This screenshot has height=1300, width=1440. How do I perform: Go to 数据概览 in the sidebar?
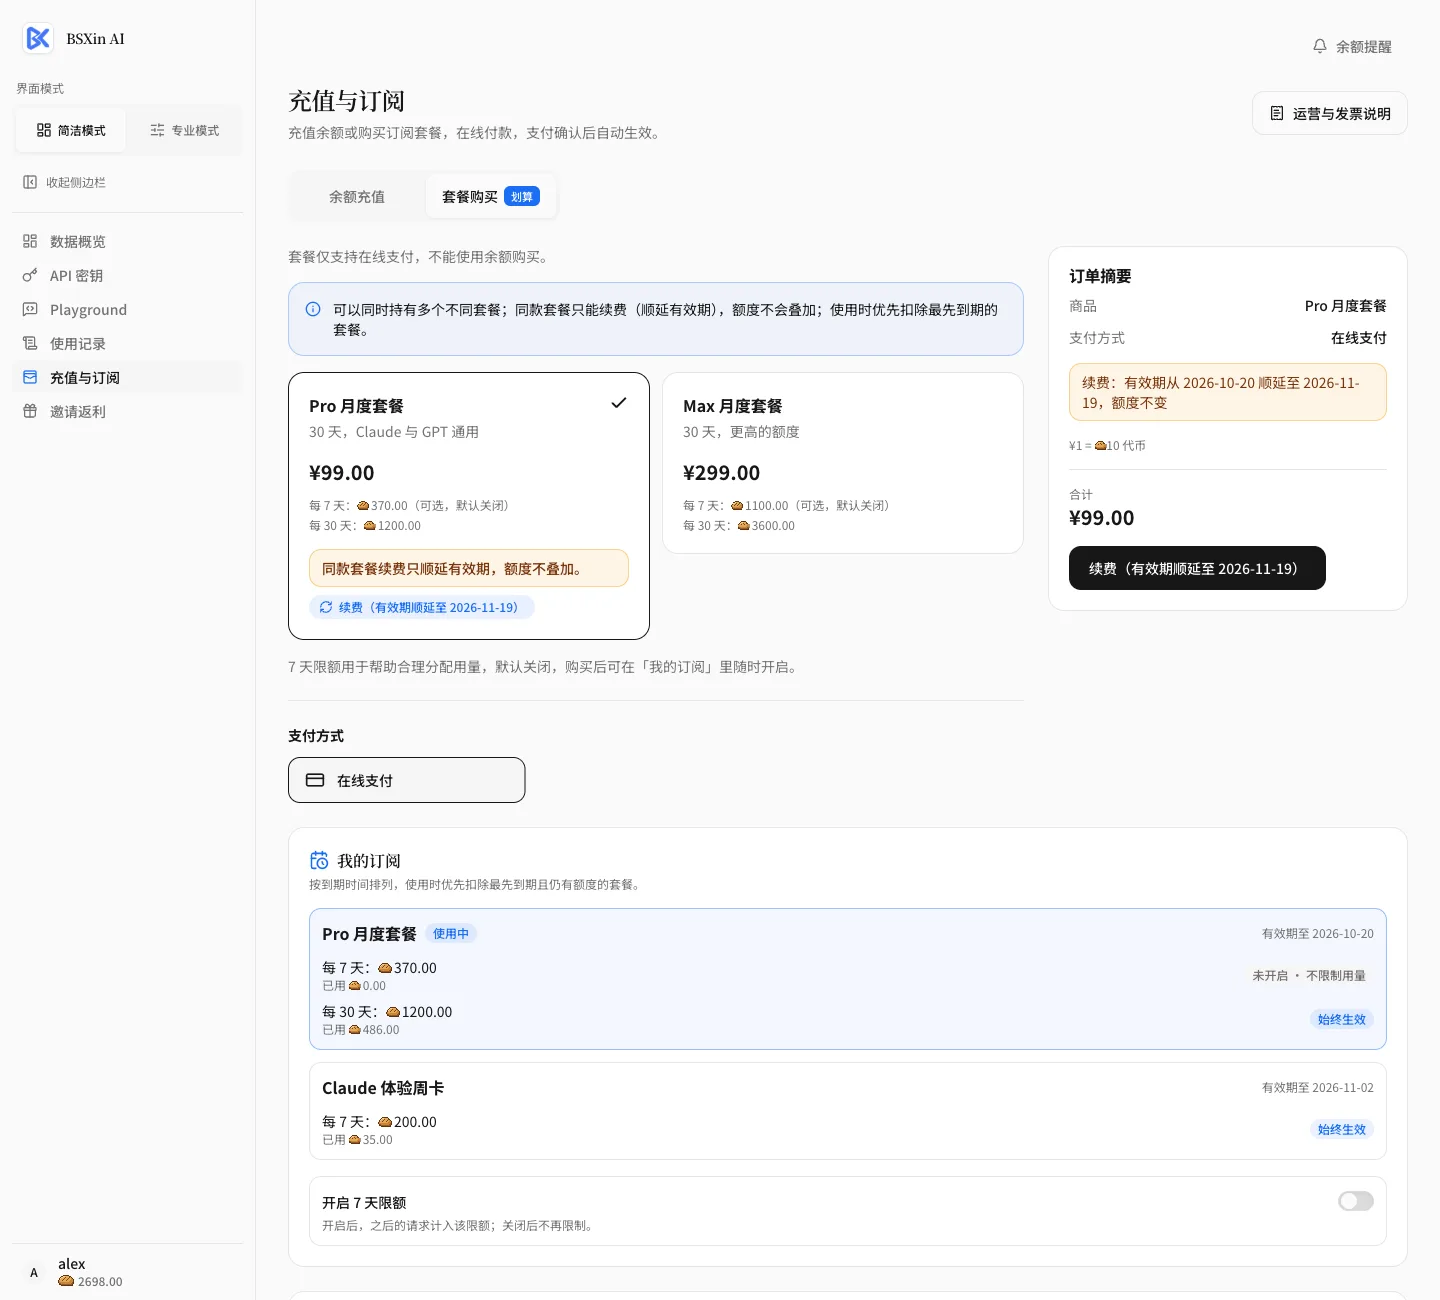[x=128, y=241]
